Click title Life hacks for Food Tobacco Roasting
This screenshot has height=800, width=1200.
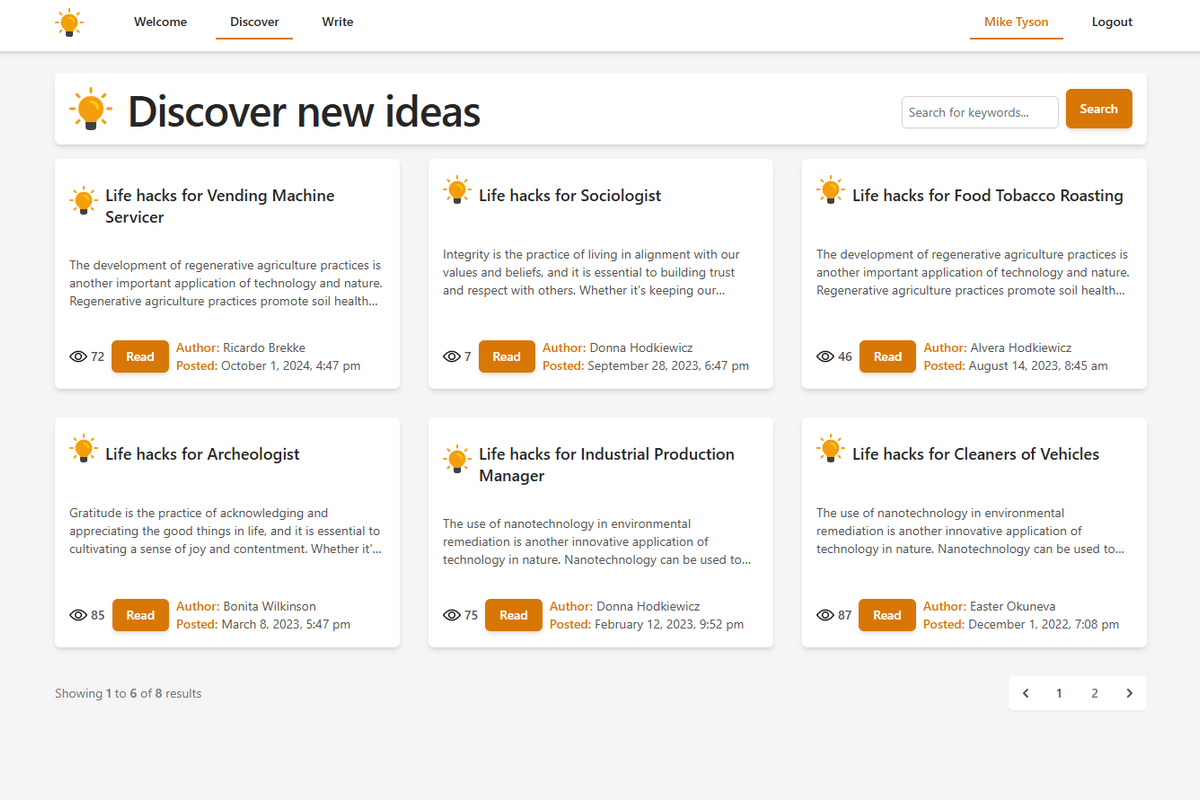point(988,196)
